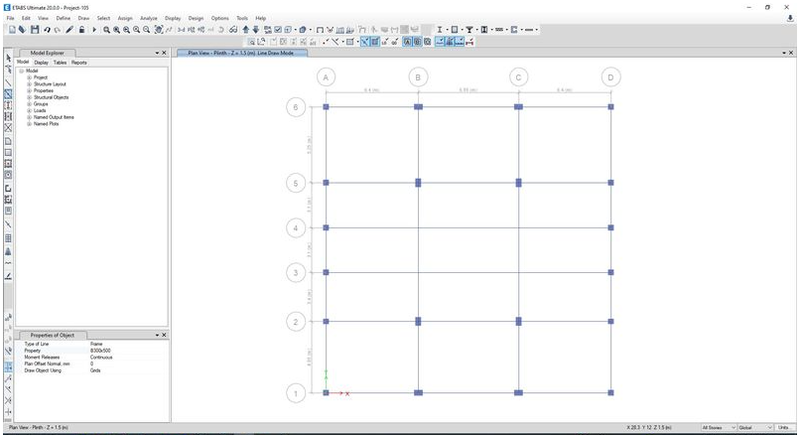Run analysis with the play arrow icon
The width and height of the screenshot is (800, 435).
tap(94, 30)
